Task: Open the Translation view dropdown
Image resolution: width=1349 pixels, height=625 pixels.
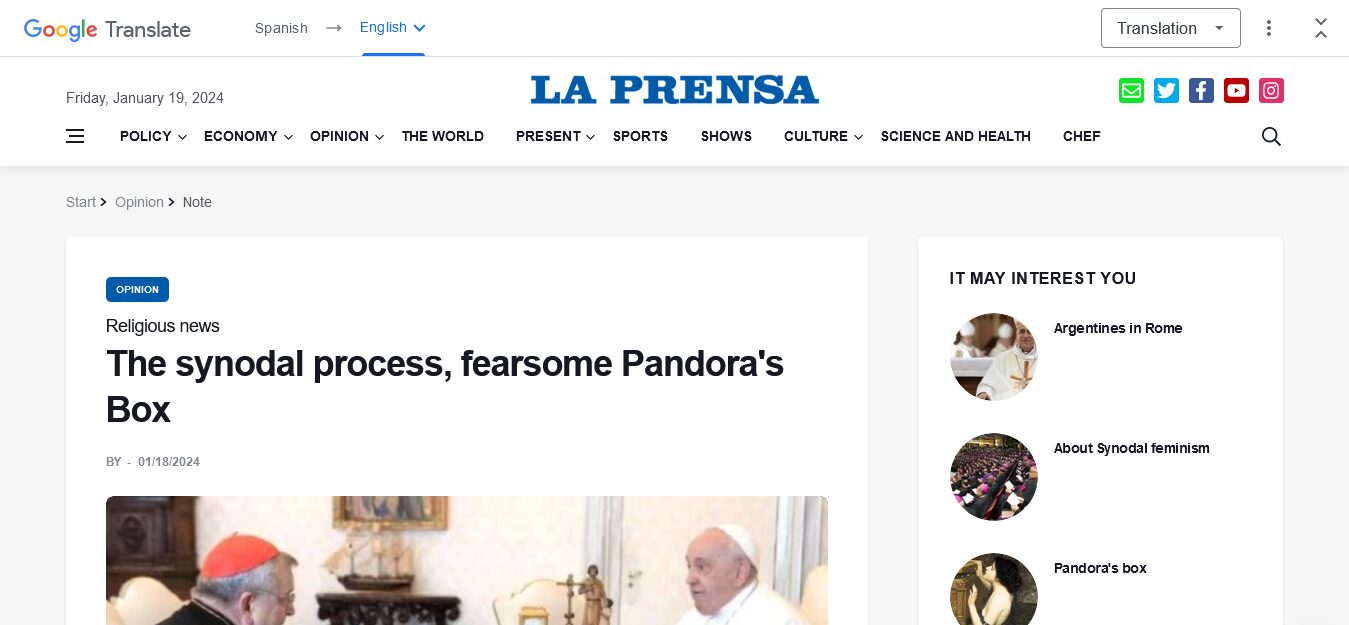Action: coord(1171,28)
